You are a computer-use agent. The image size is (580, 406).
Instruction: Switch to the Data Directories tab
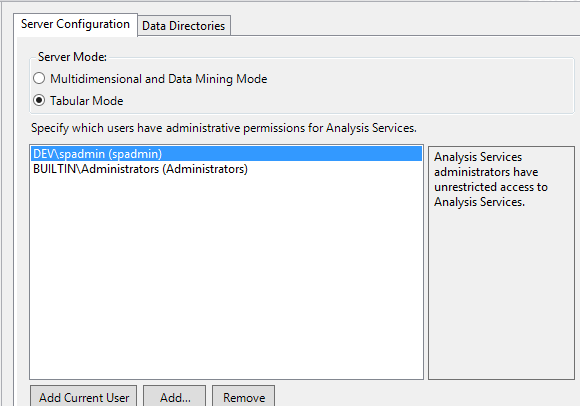coord(184,26)
